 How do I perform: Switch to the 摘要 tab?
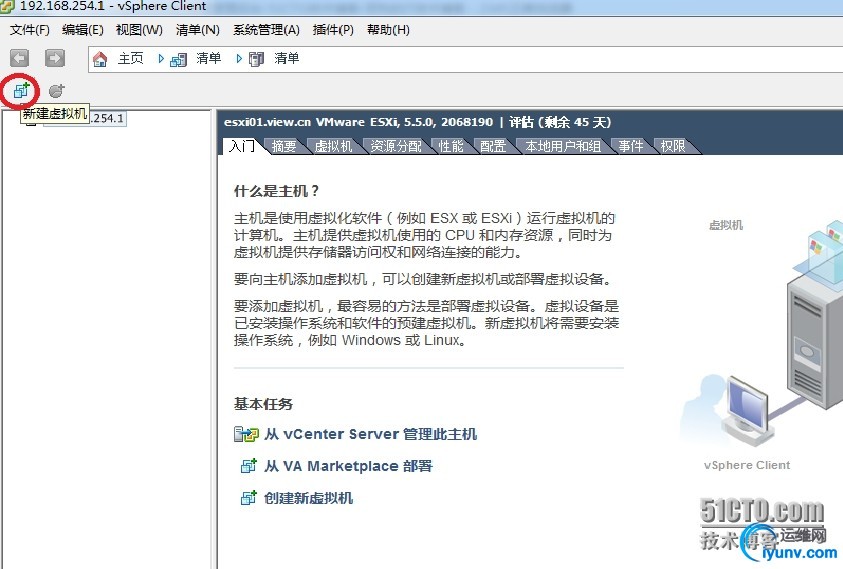pos(284,146)
